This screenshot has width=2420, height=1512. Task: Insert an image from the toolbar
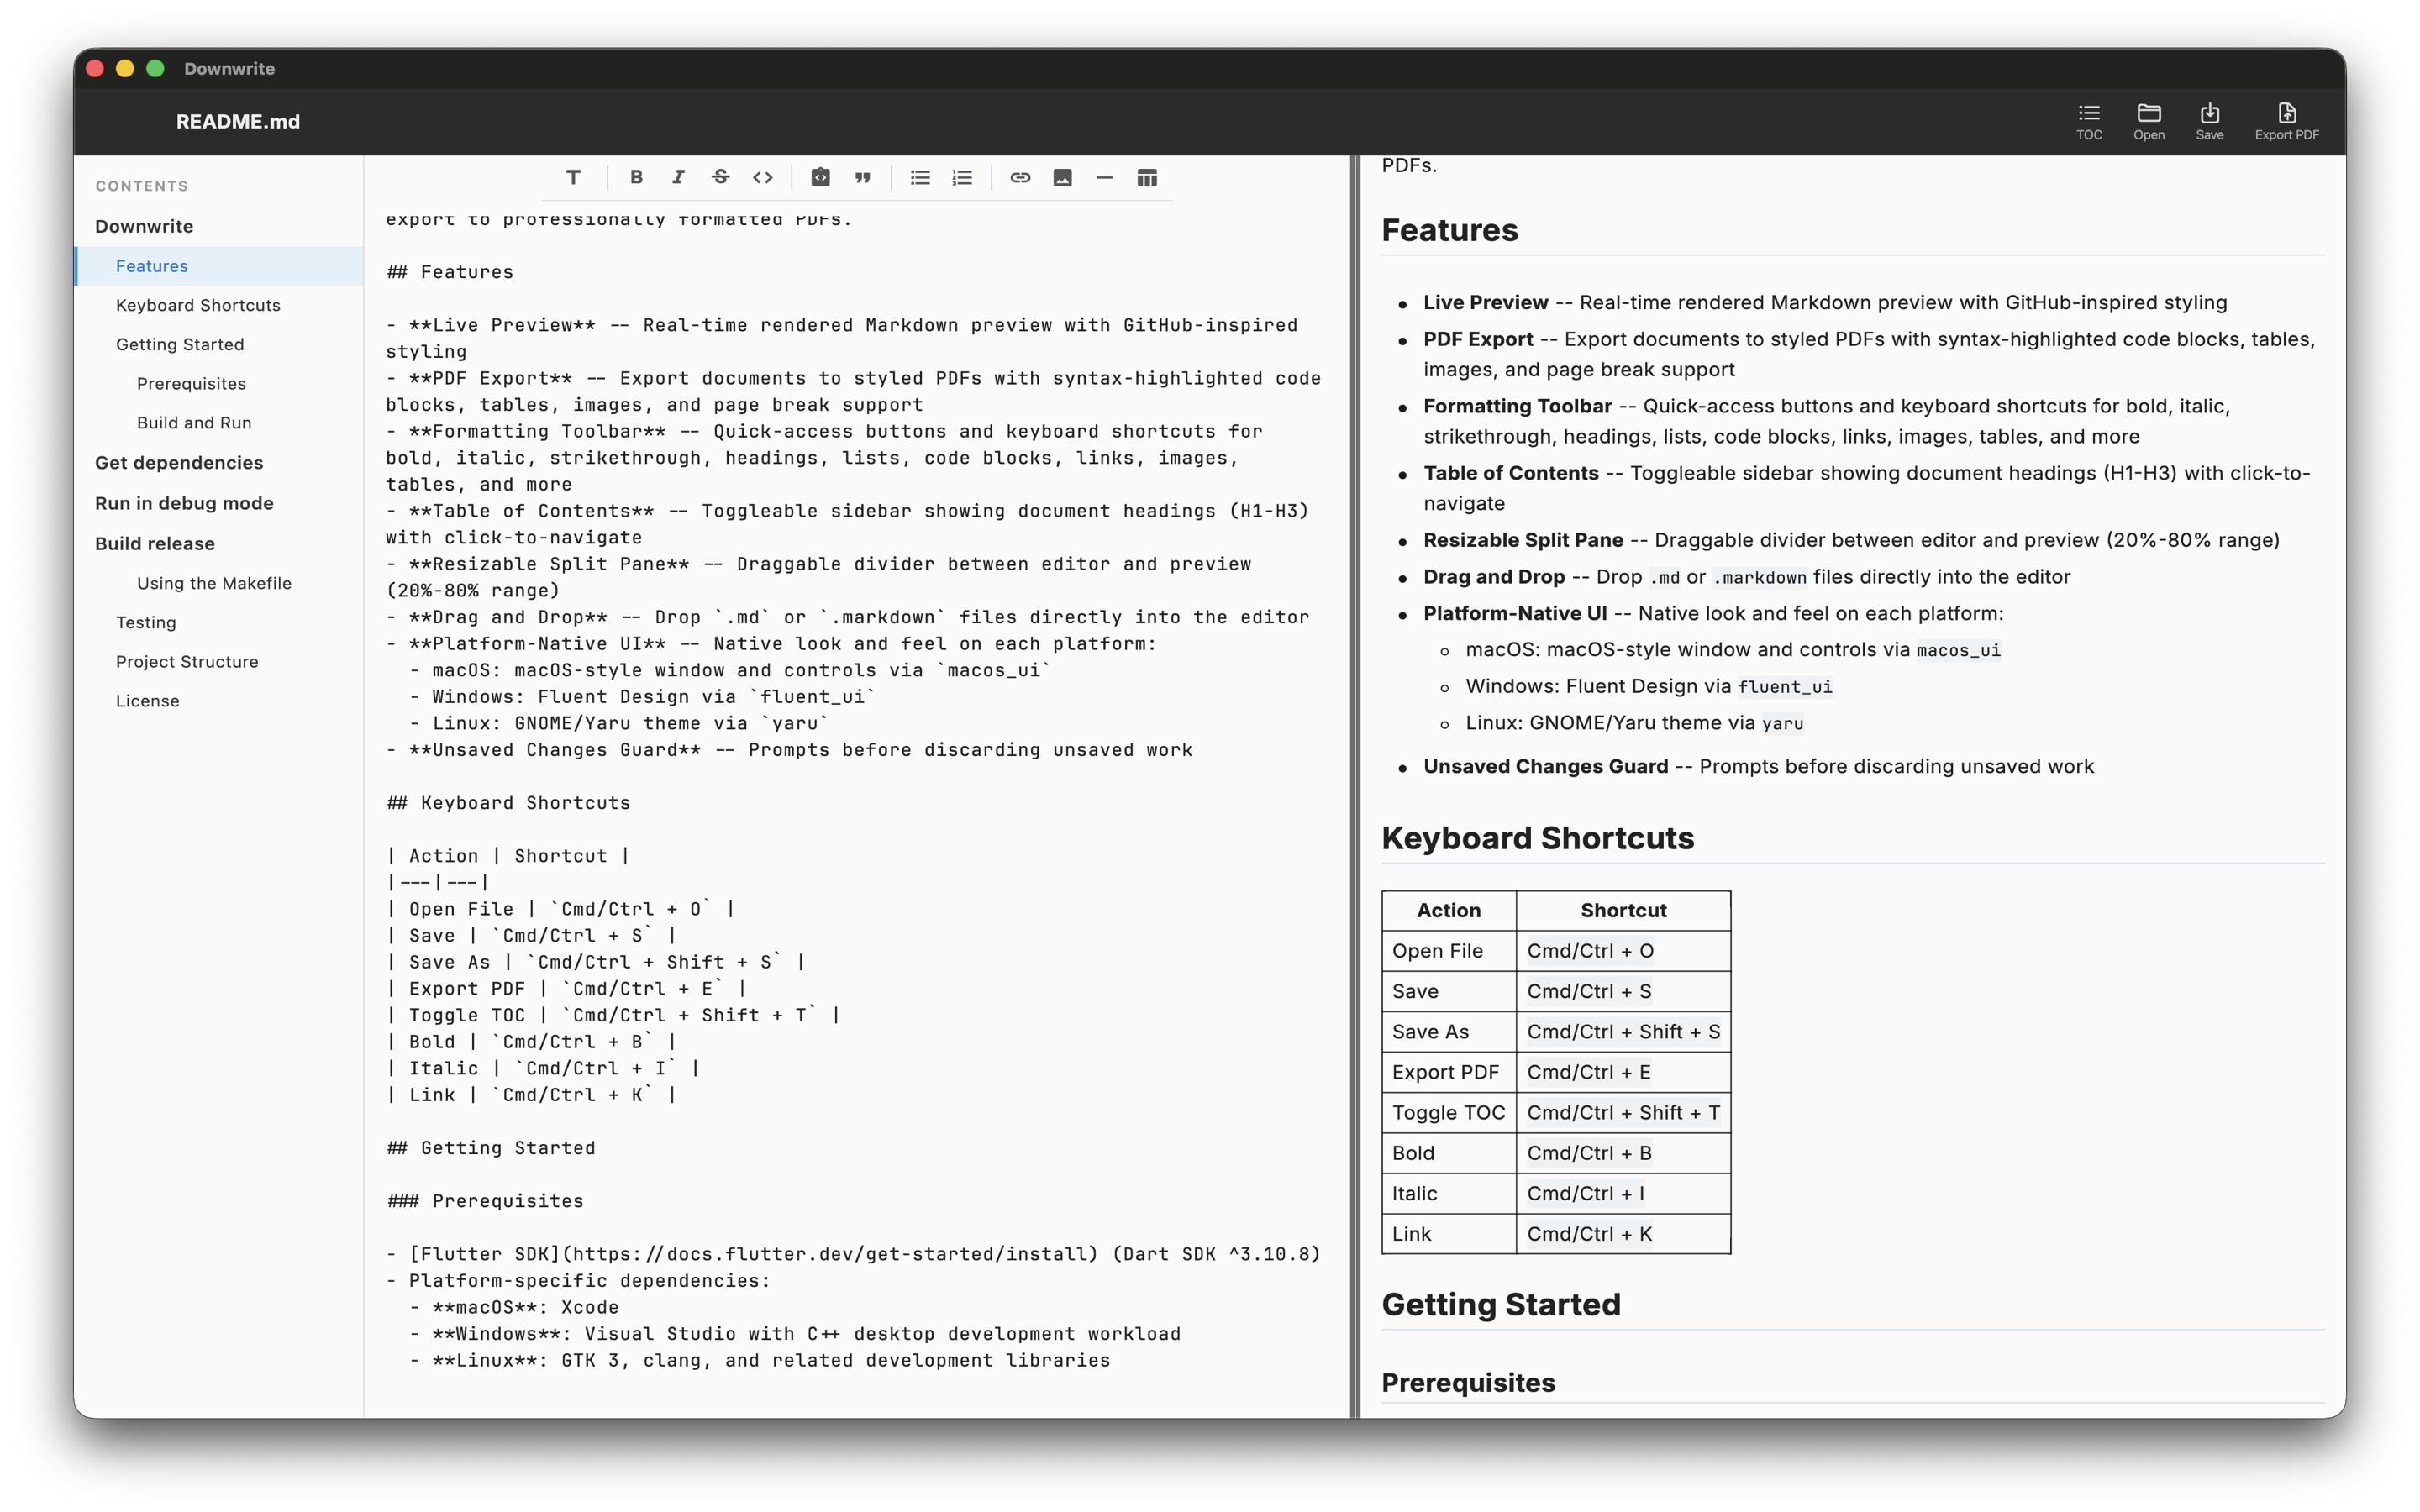coord(1062,177)
